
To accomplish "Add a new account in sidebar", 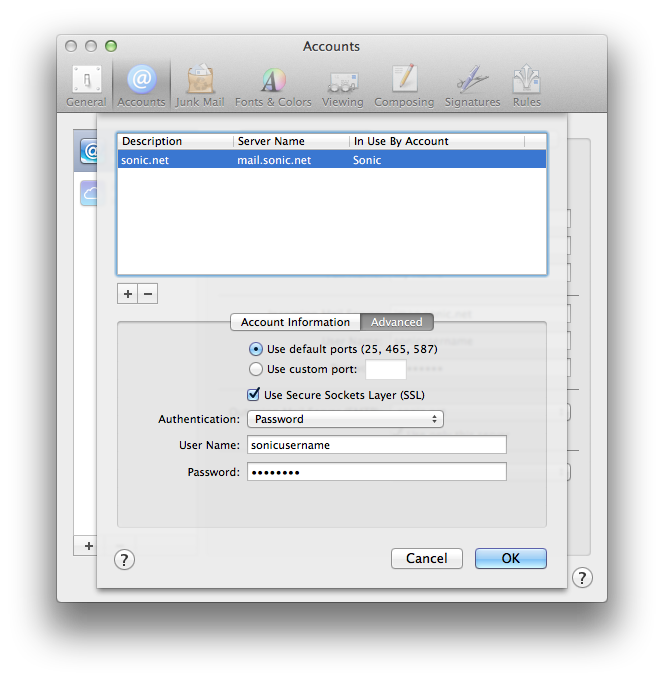I will click(89, 546).
